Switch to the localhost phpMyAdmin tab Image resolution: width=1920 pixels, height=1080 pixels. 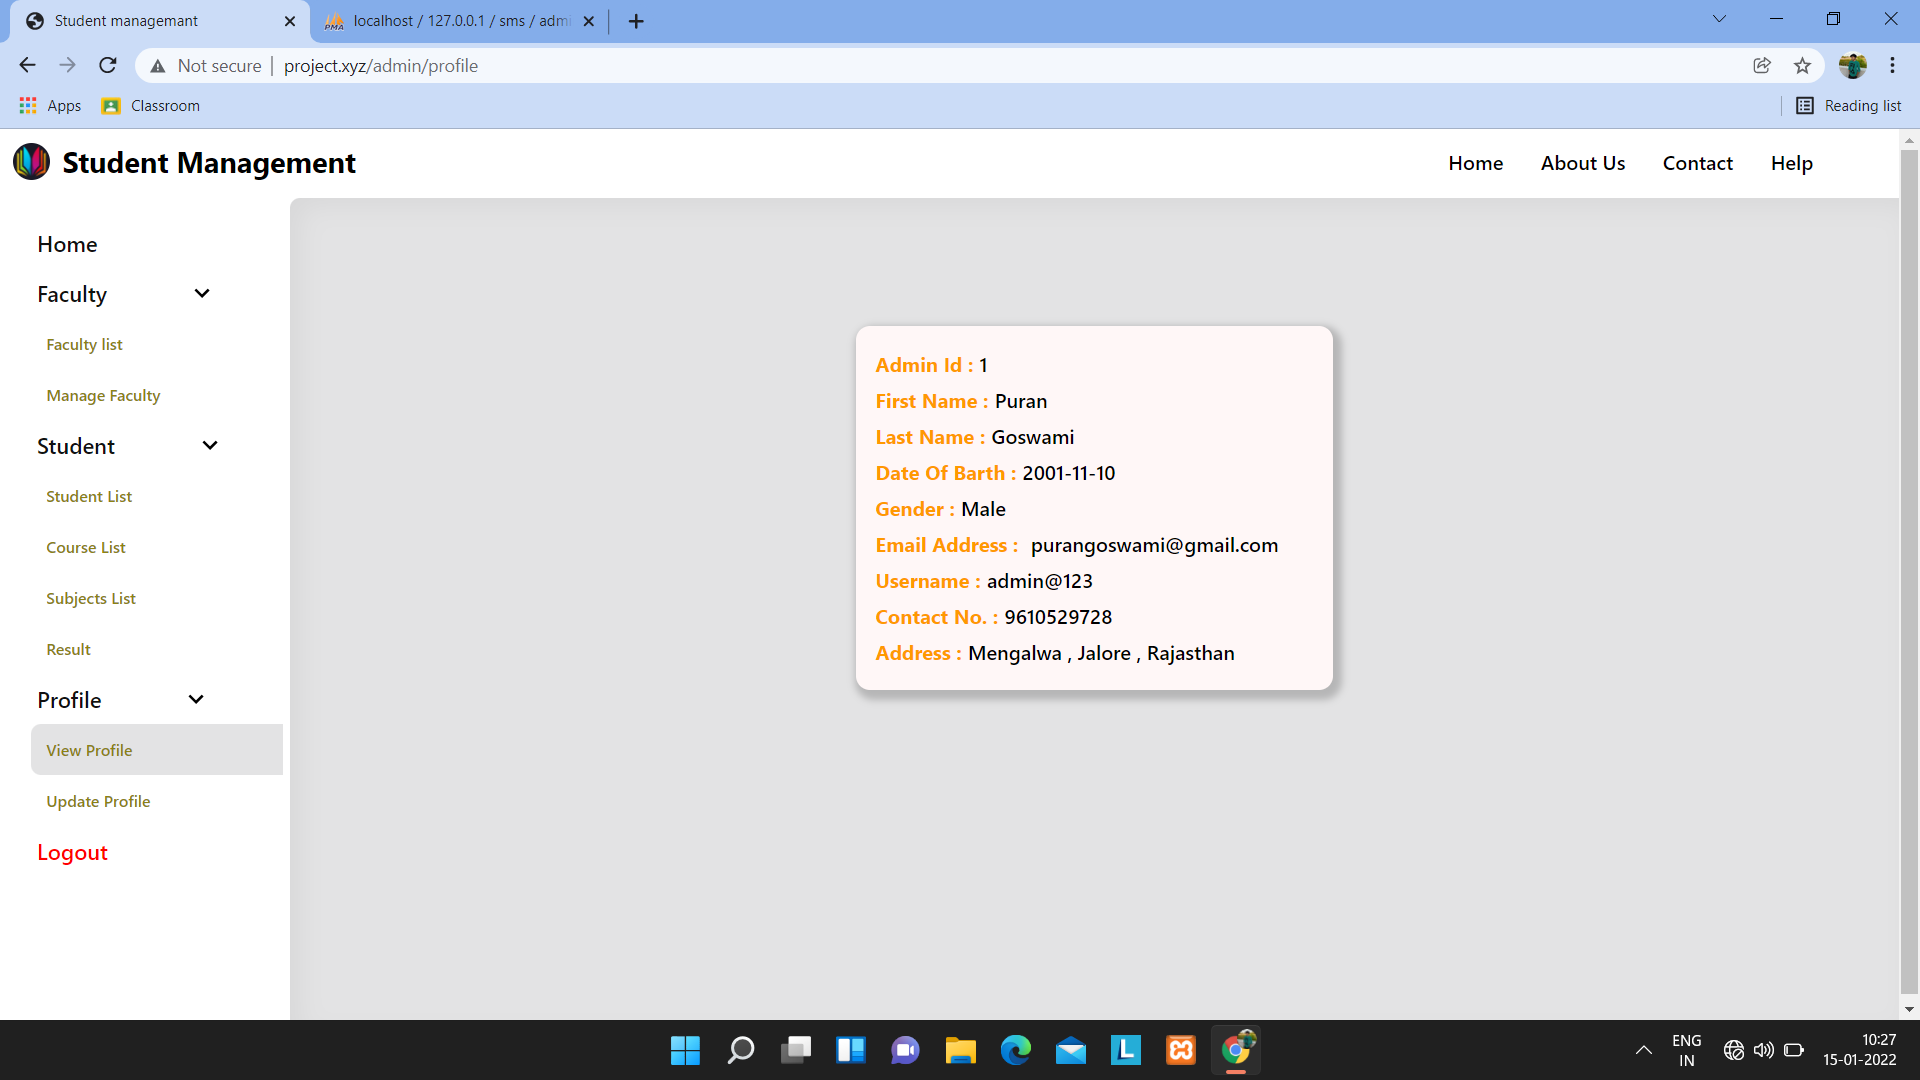pos(450,20)
